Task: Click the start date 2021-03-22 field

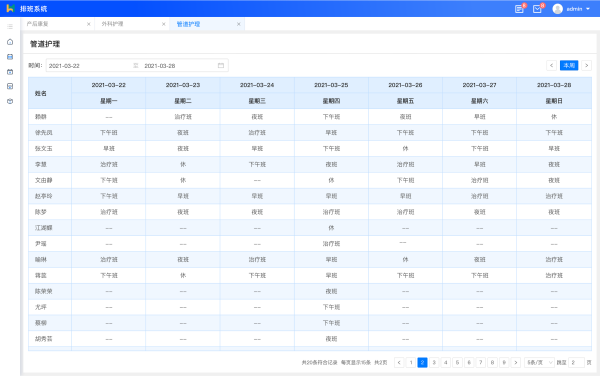Action: pyautogui.click(x=89, y=65)
